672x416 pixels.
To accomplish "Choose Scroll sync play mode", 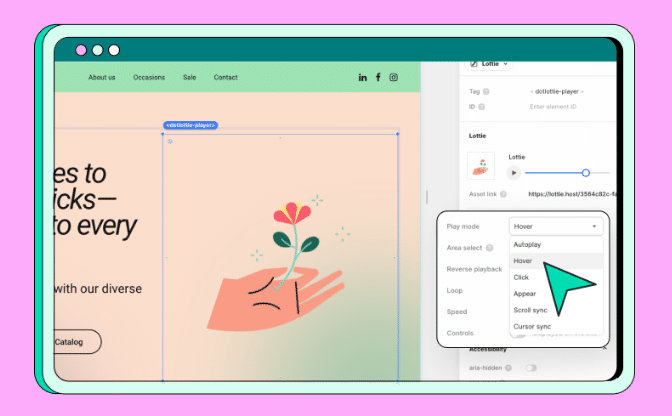I will pos(530,310).
